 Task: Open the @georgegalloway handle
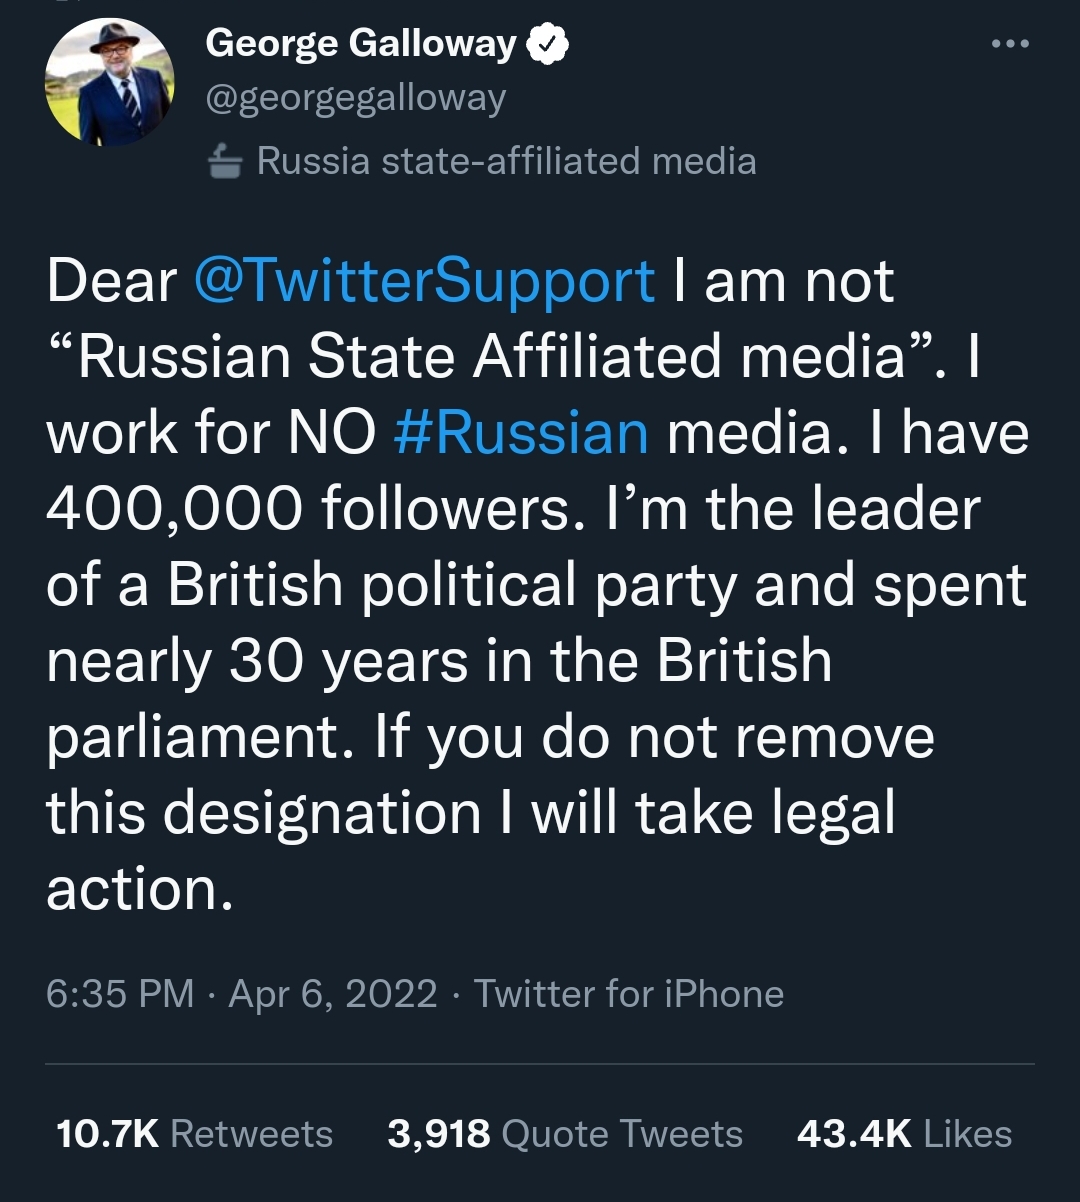click(x=355, y=98)
